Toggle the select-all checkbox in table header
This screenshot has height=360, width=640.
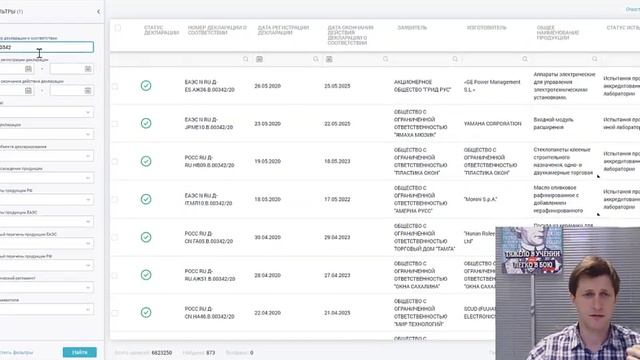[118, 28]
